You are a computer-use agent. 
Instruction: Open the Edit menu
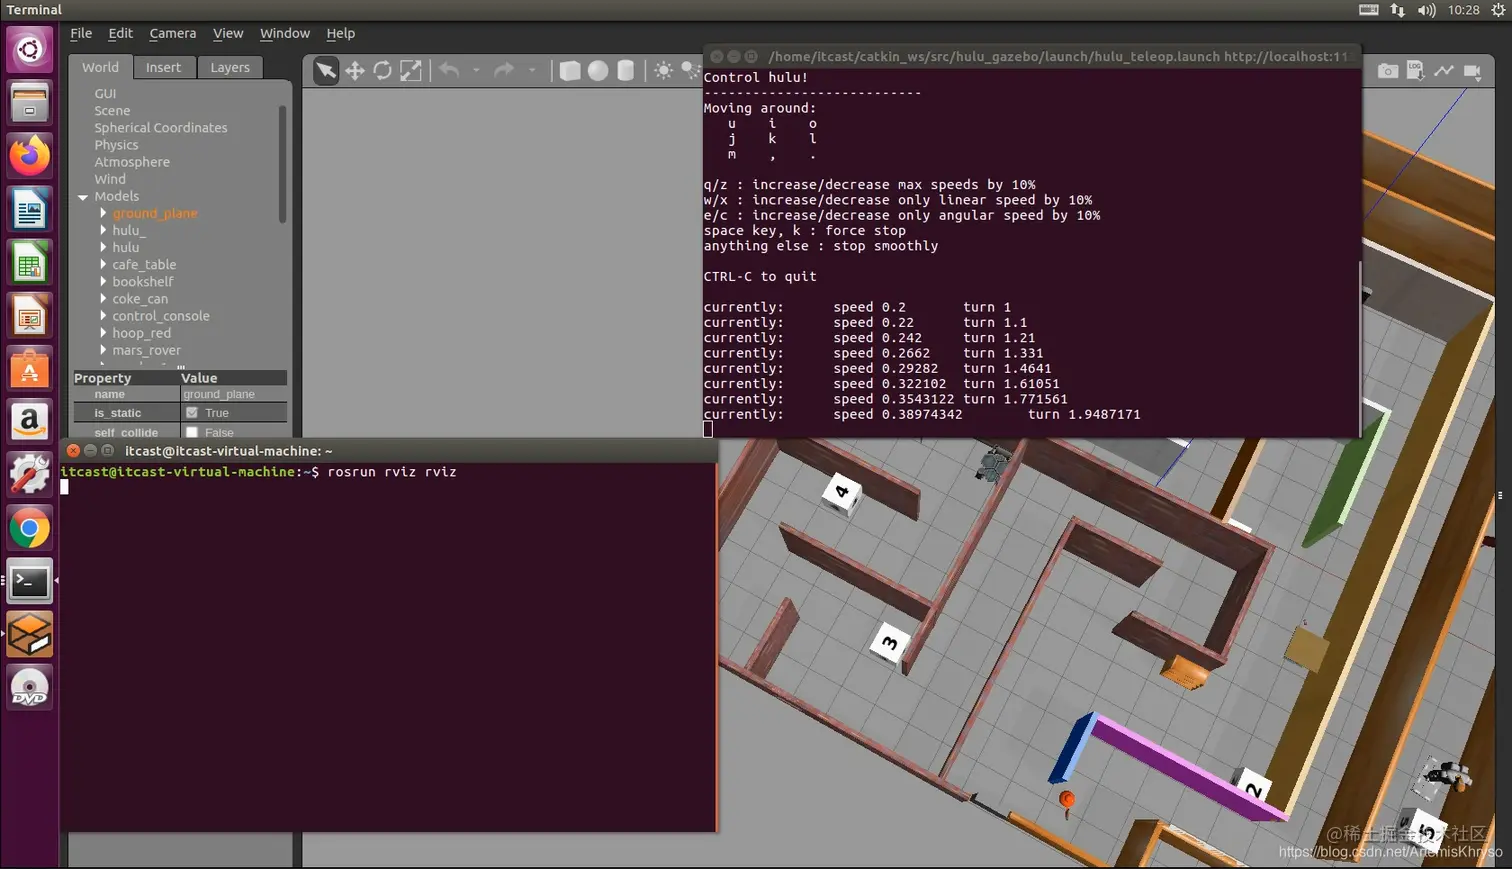120,33
